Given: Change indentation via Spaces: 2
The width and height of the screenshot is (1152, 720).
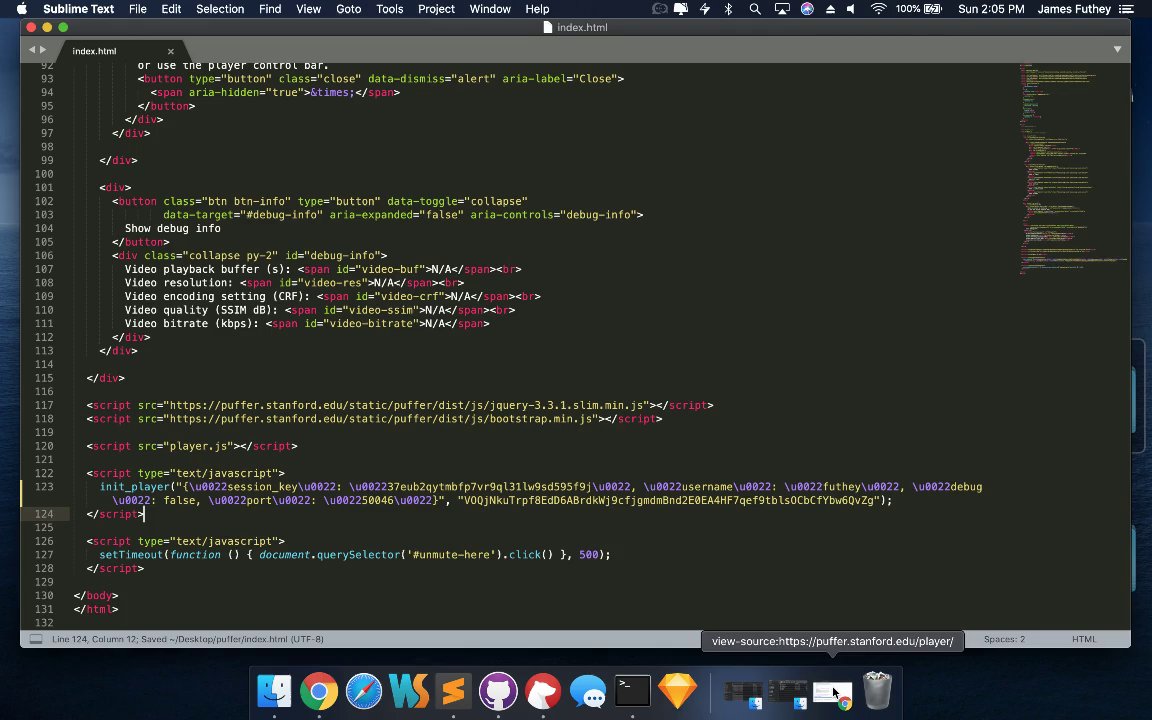Looking at the screenshot, I should tap(1004, 639).
